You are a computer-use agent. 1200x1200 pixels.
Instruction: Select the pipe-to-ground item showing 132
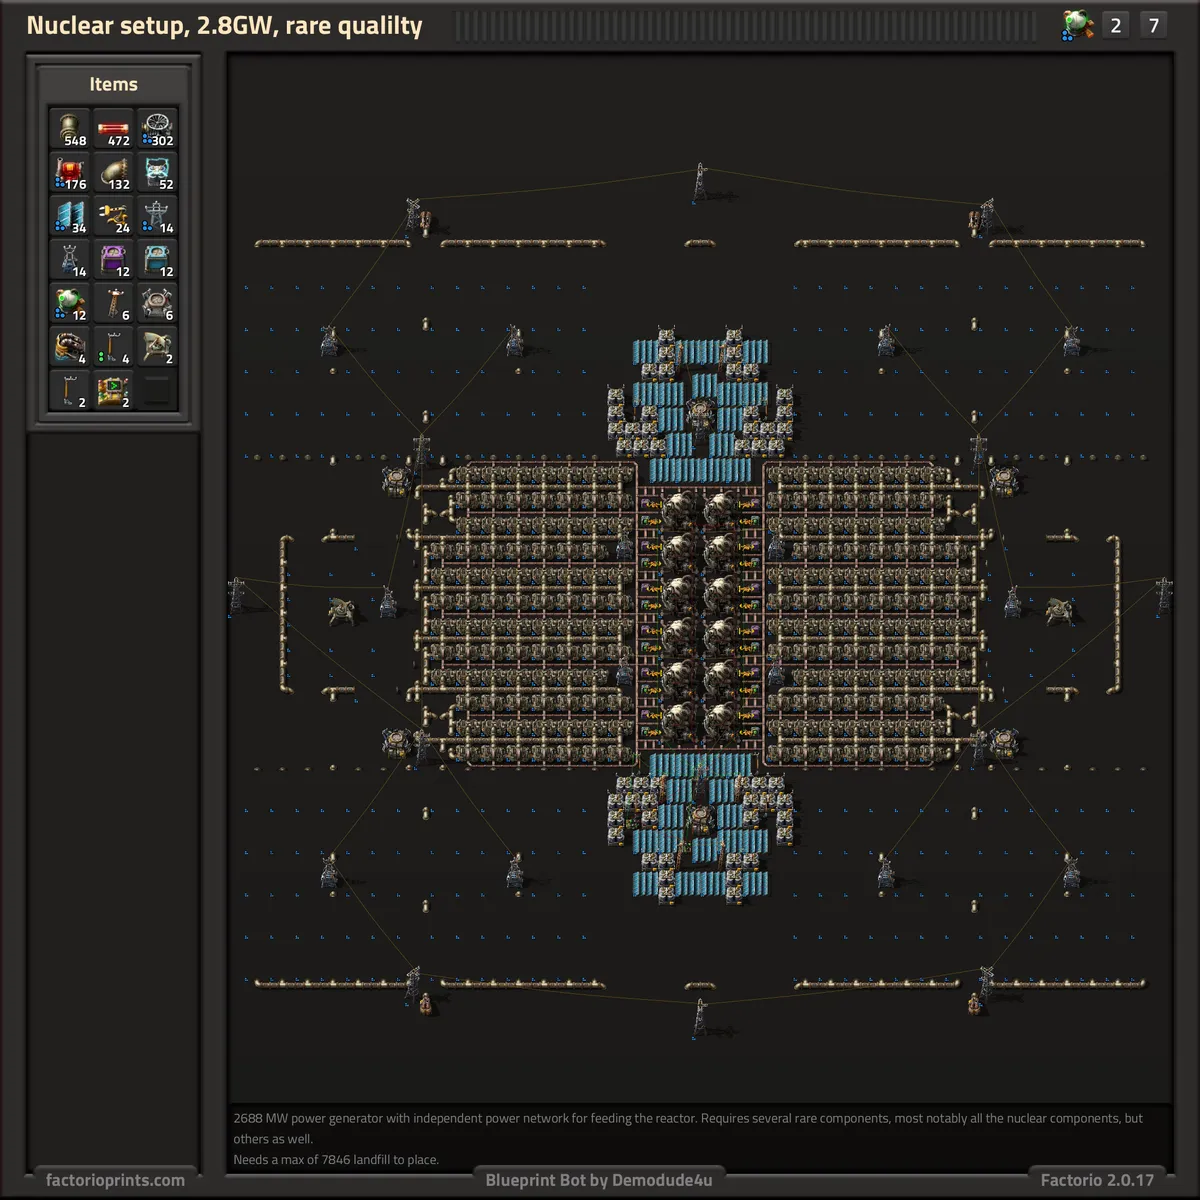pos(114,173)
